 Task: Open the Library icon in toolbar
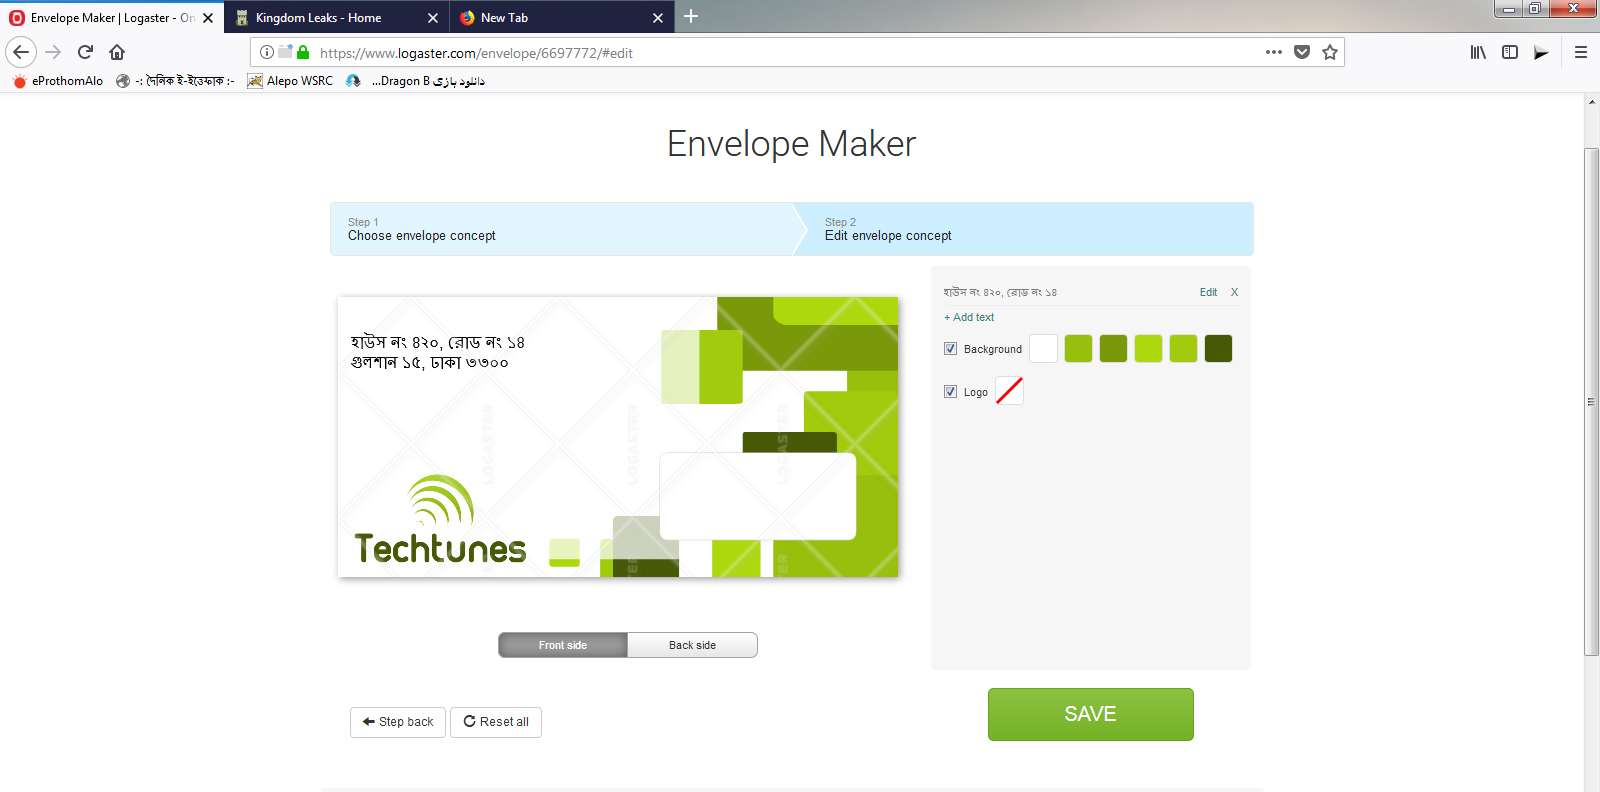click(x=1477, y=52)
